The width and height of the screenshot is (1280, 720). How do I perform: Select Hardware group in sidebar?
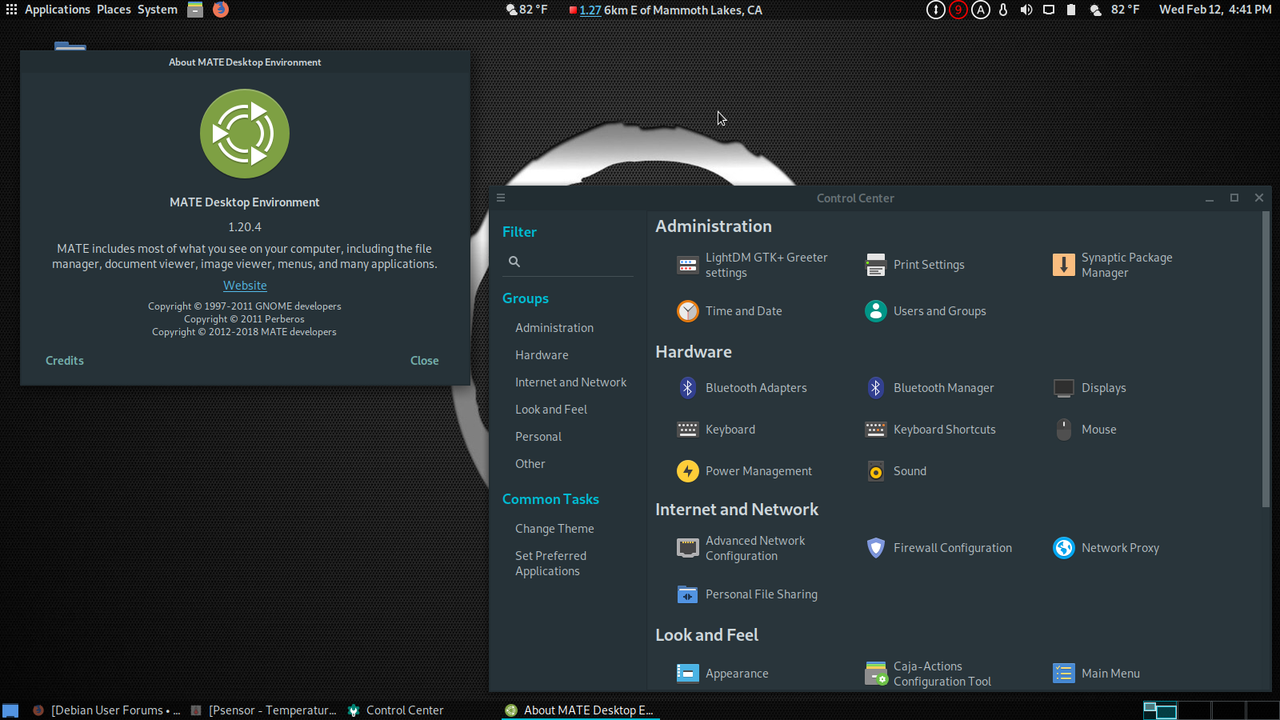[542, 355]
